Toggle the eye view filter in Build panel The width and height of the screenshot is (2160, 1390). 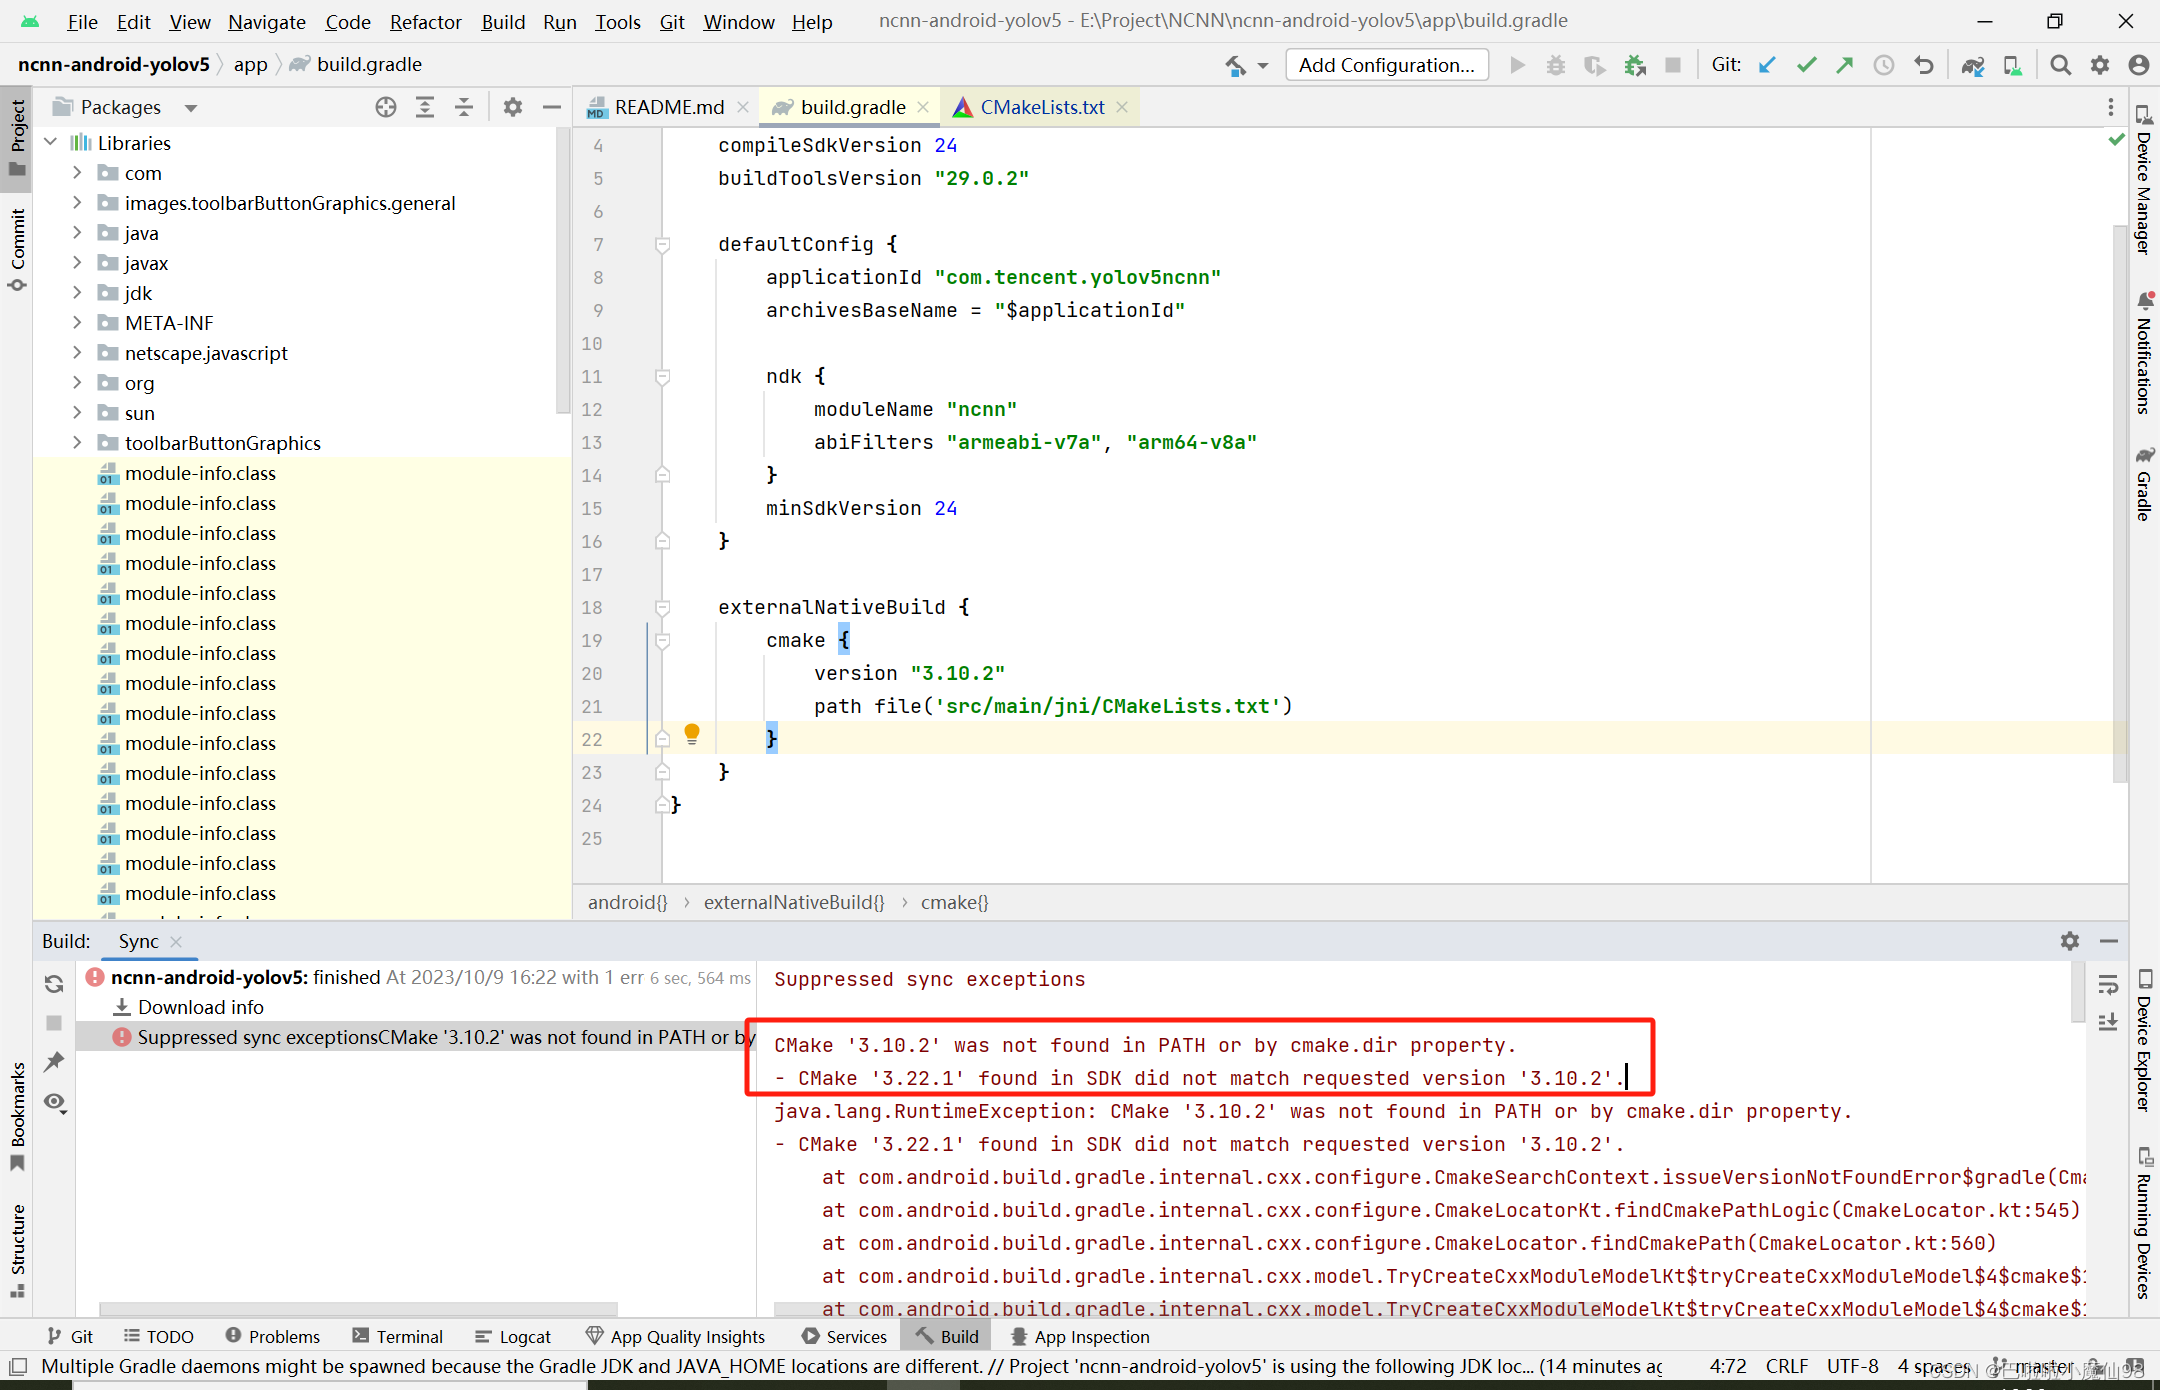(54, 1102)
